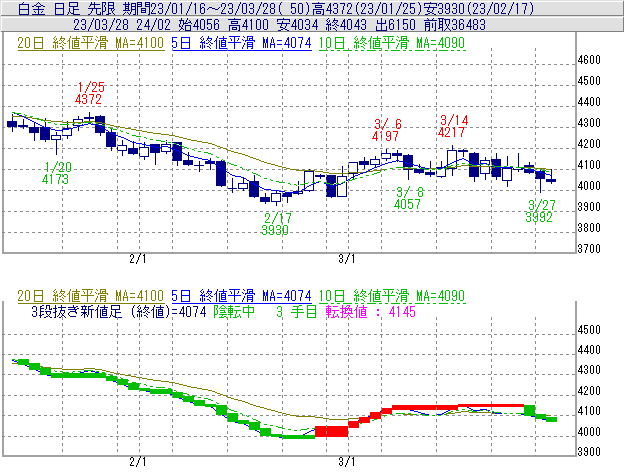Click the 転換値 : 4145 text
Viewport: 624px width, 475px height.
click(x=370, y=311)
